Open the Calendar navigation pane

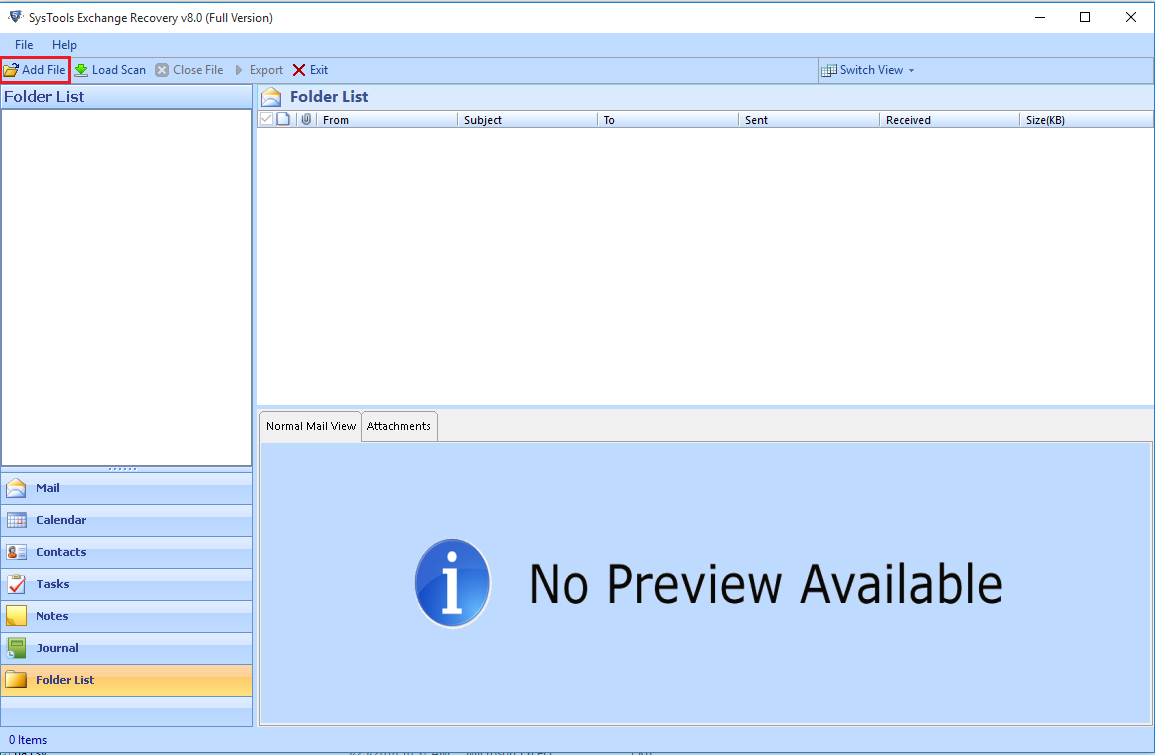60,520
